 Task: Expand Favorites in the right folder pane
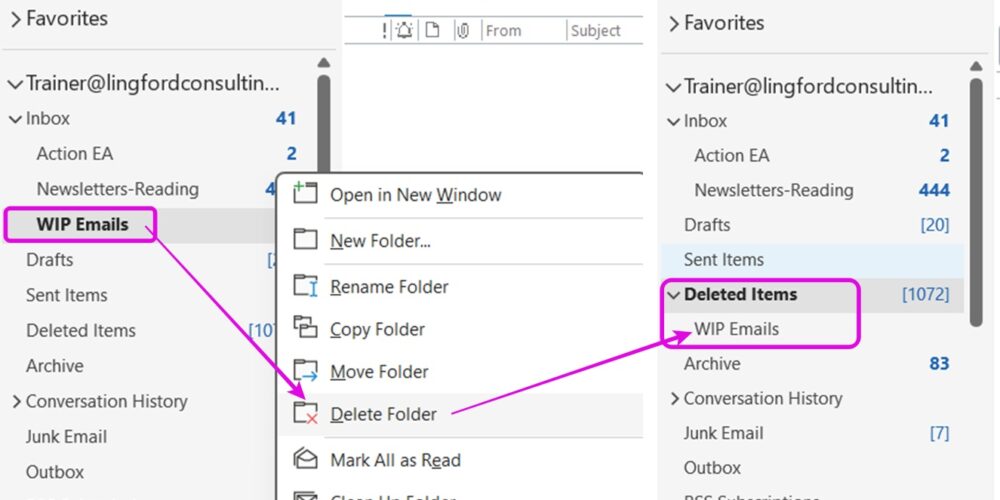point(674,23)
